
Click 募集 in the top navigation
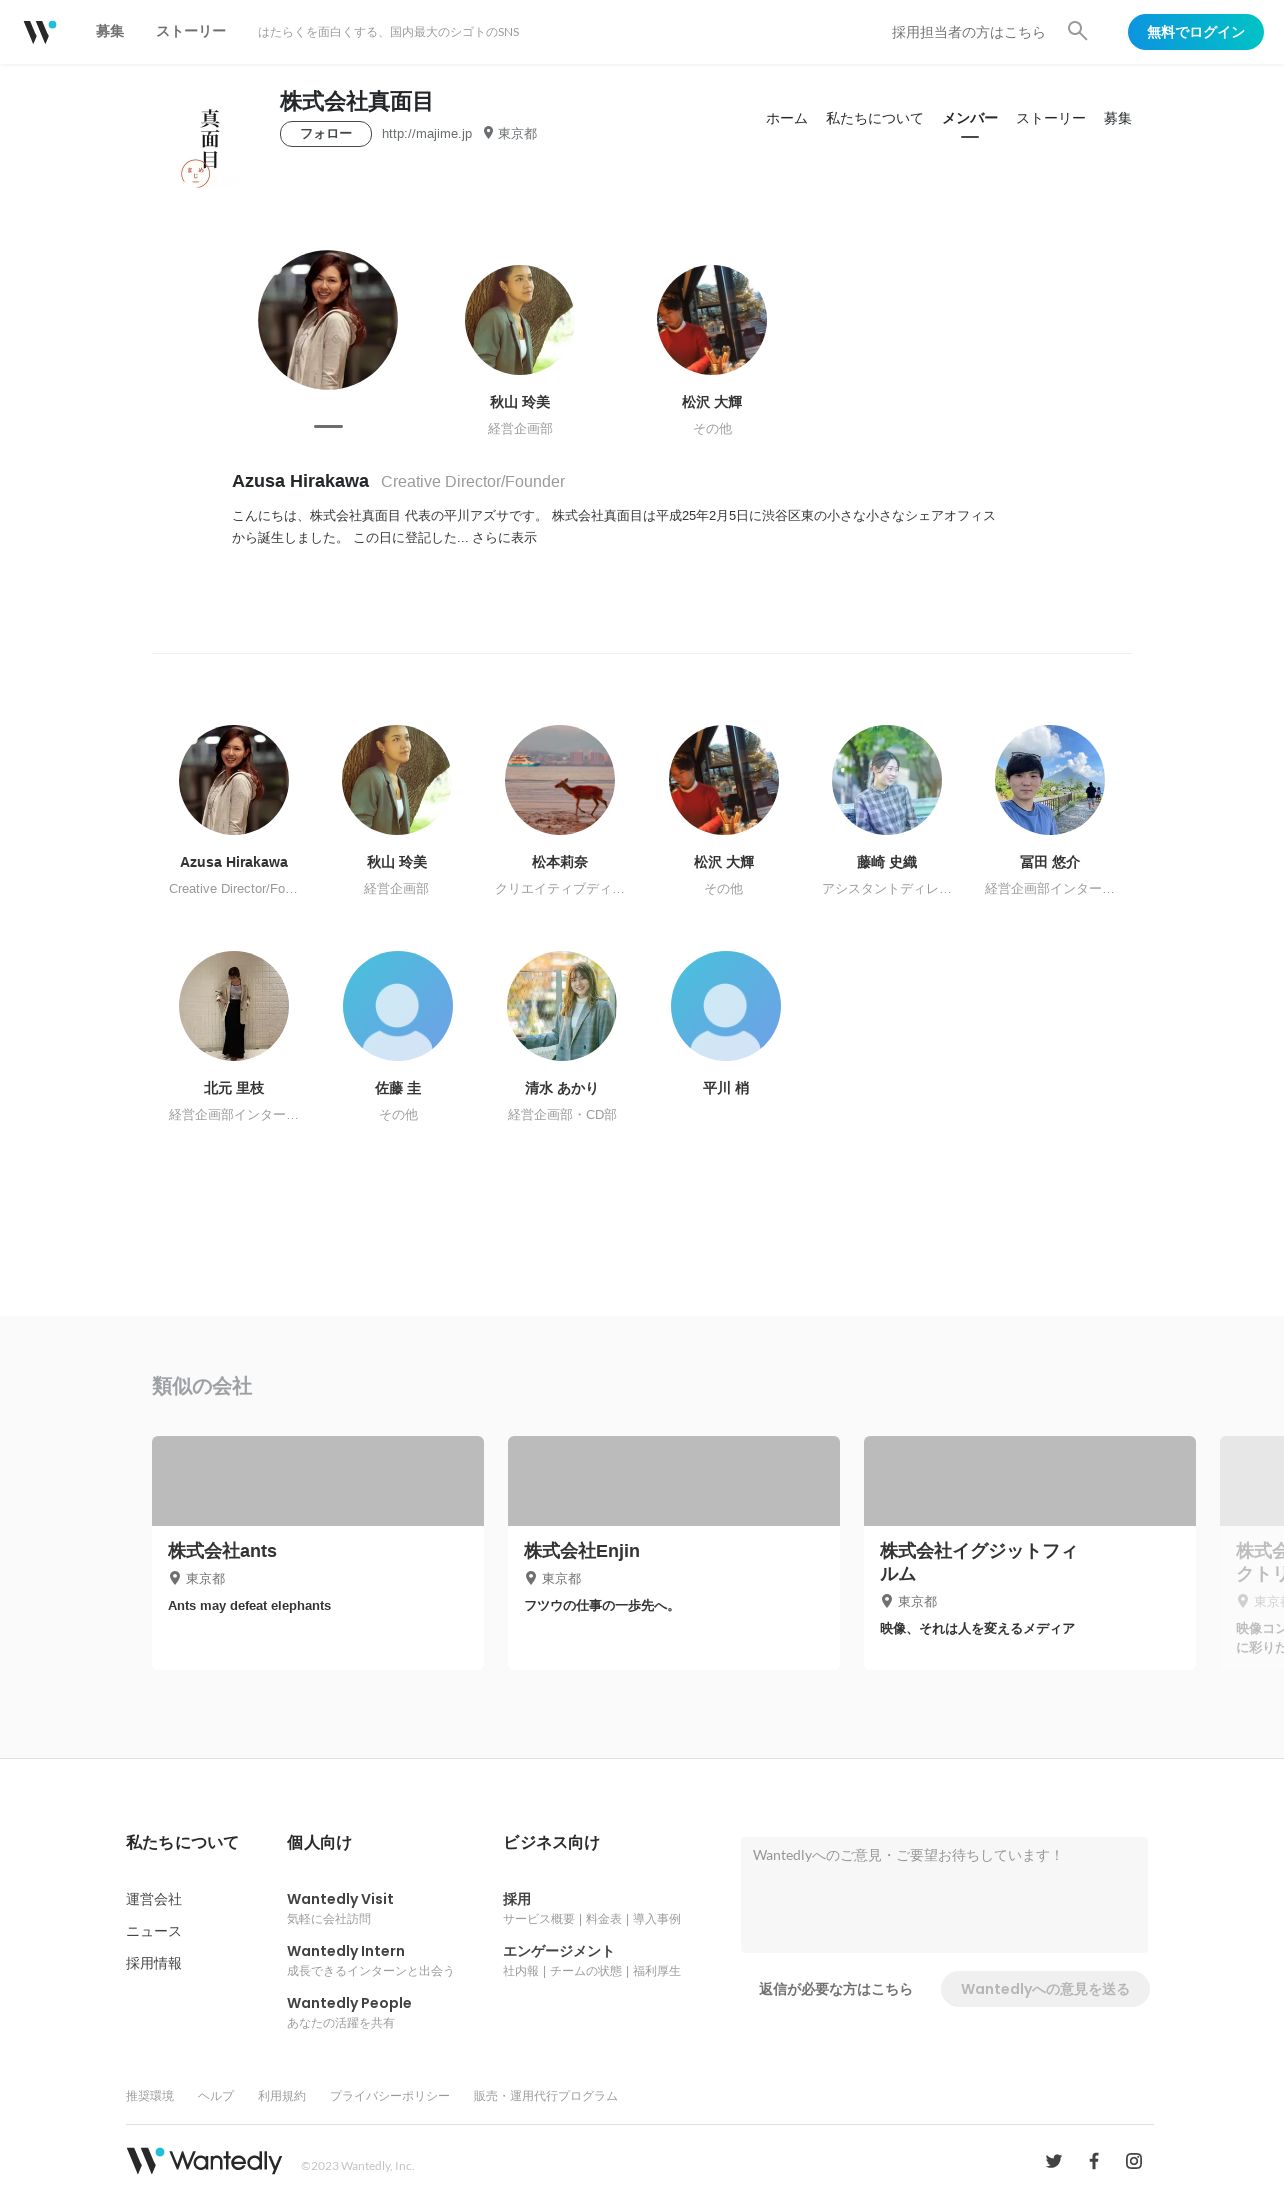(x=110, y=31)
